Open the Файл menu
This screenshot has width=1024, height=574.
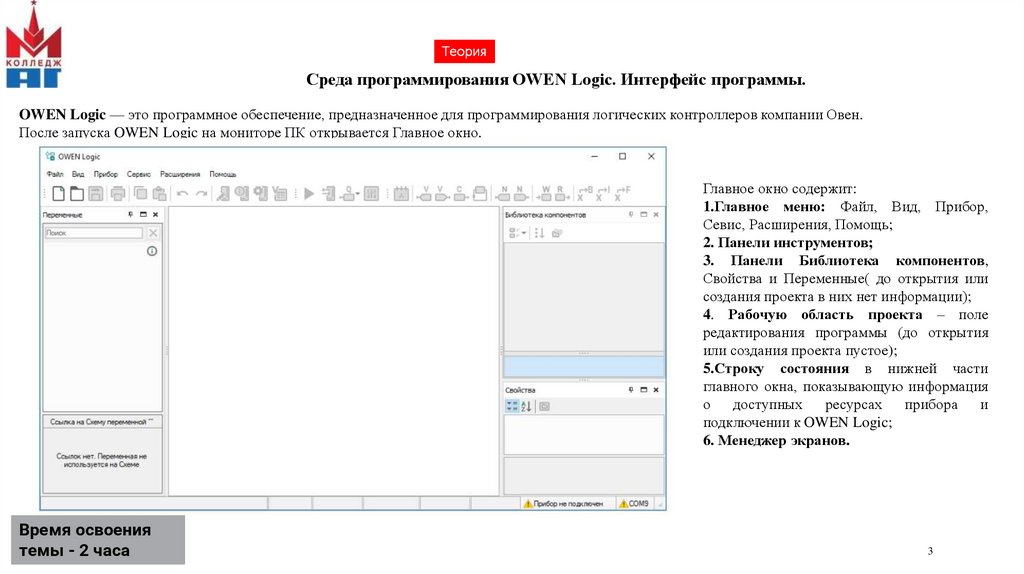click(55, 174)
